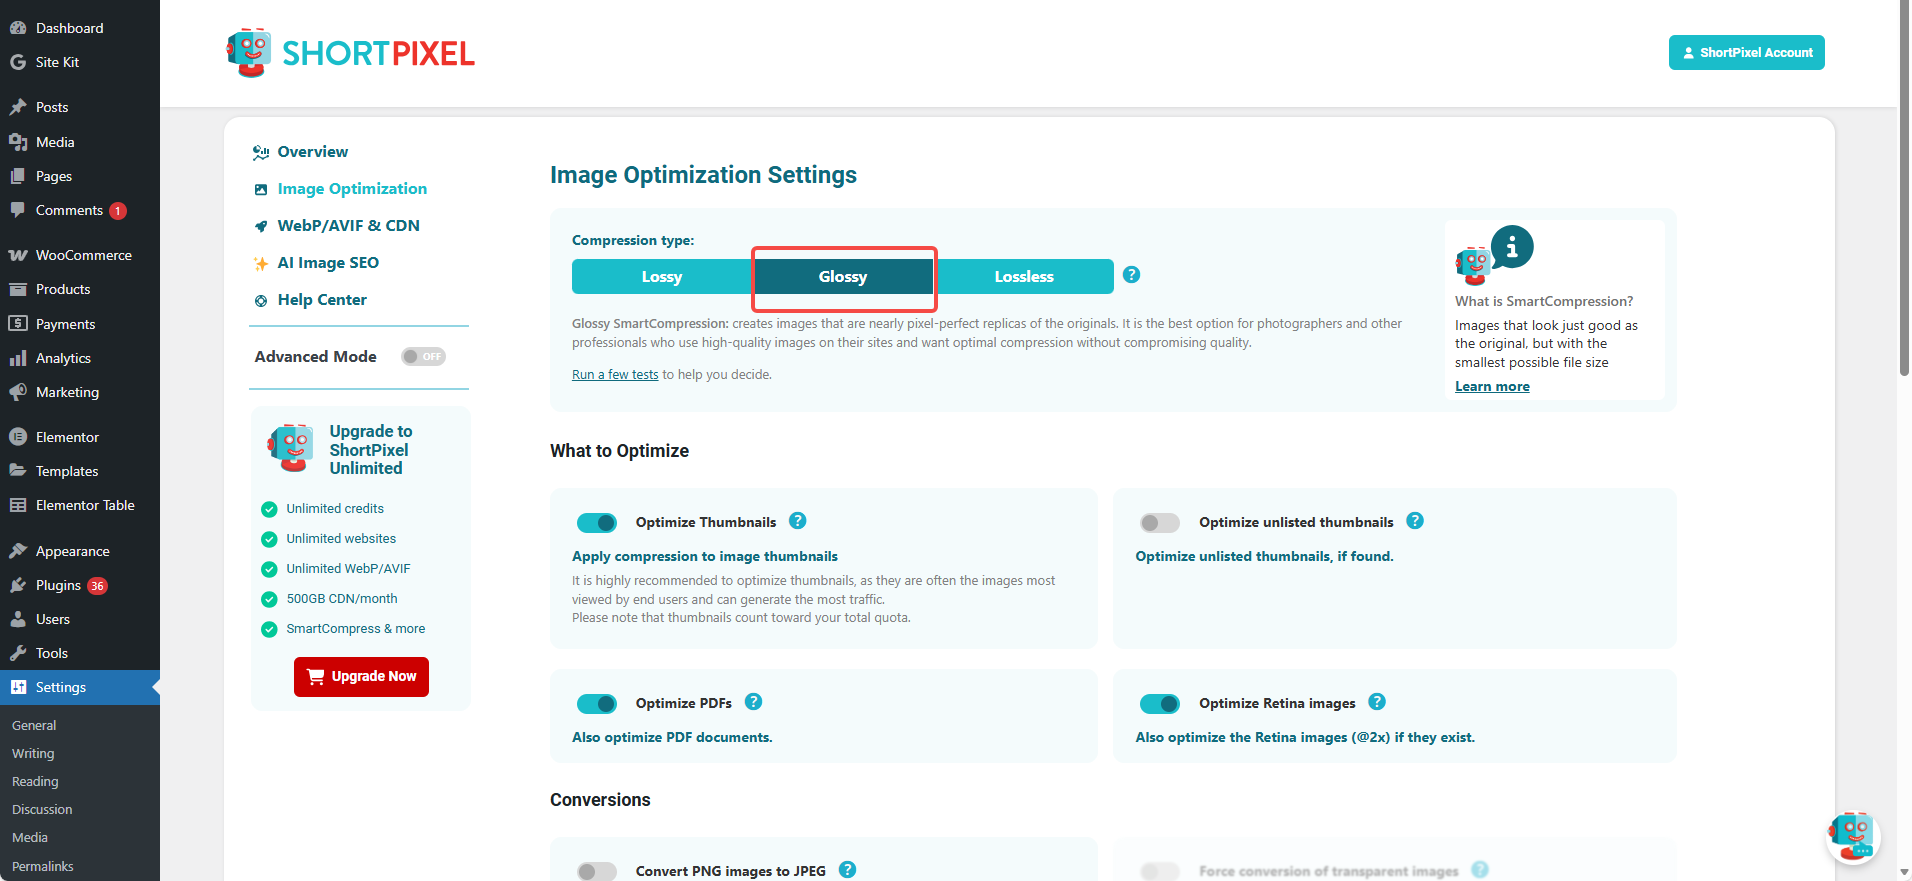Turn off the Optimize Retina images toggle
The height and width of the screenshot is (881, 1912).
coord(1160,704)
